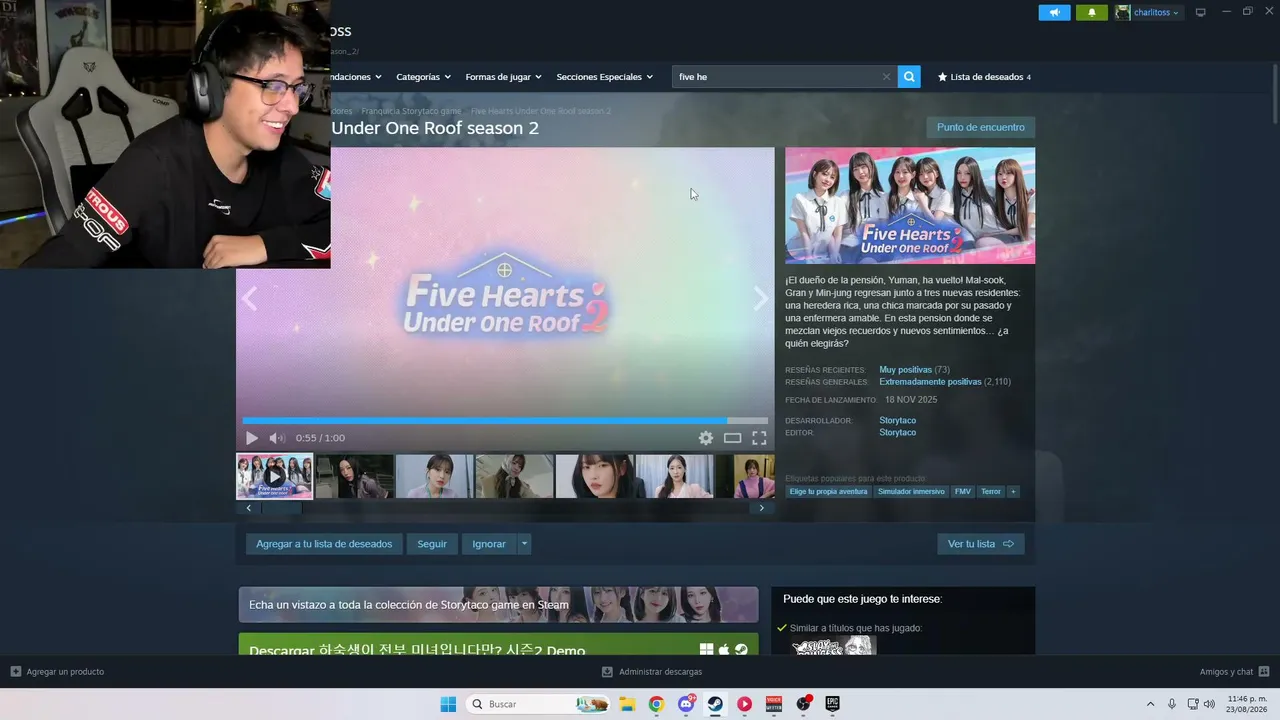This screenshot has width=1280, height=720.
Task: Select the FMV tag
Action: pyautogui.click(x=962, y=492)
